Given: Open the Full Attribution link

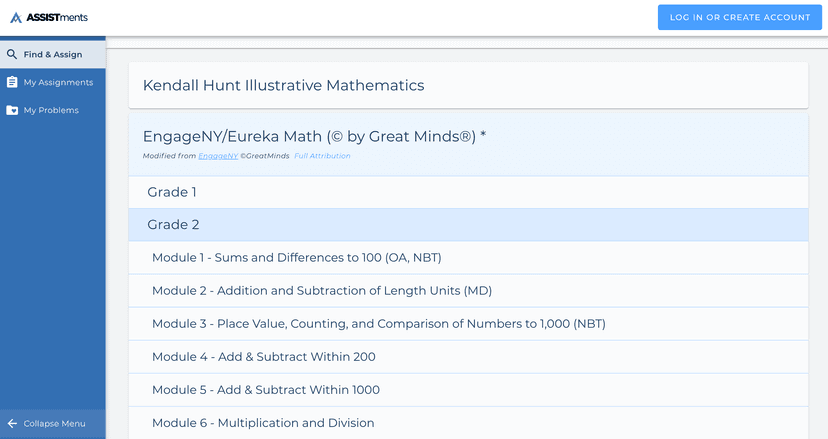Looking at the screenshot, I should 322,156.
